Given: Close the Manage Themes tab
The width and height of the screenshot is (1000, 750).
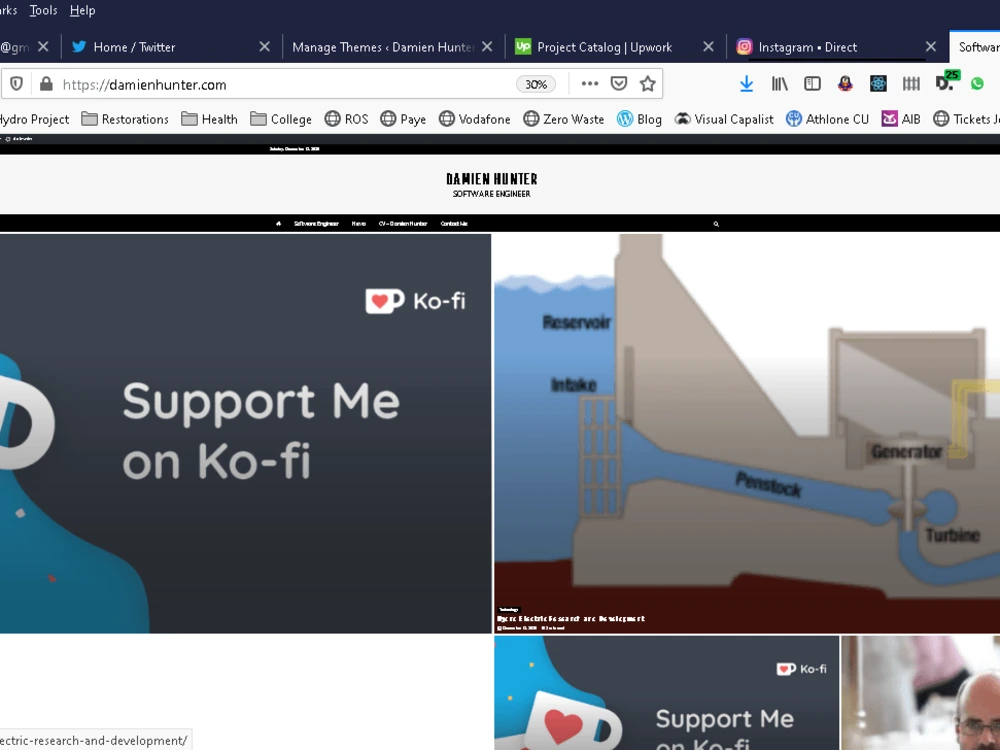Looking at the screenshot, I should pos(487,47).
